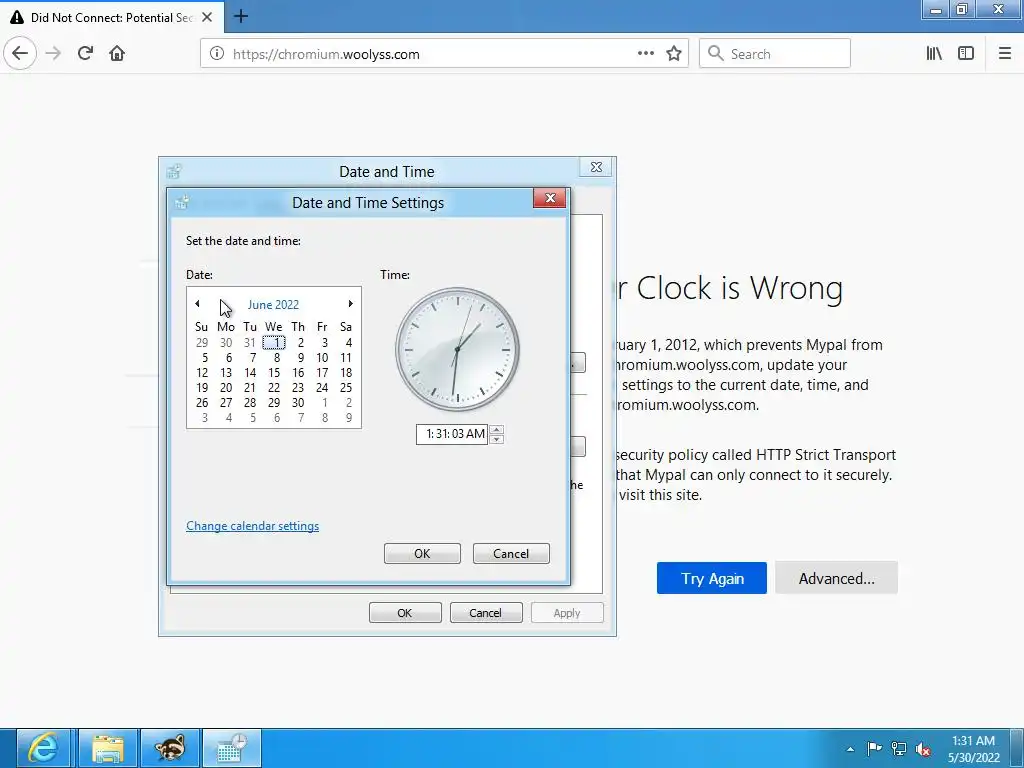Select the 'Did Not Connect' browser tab
Image resolution: width=1024 pixels, height=768 pixels.
pos(112,17)
